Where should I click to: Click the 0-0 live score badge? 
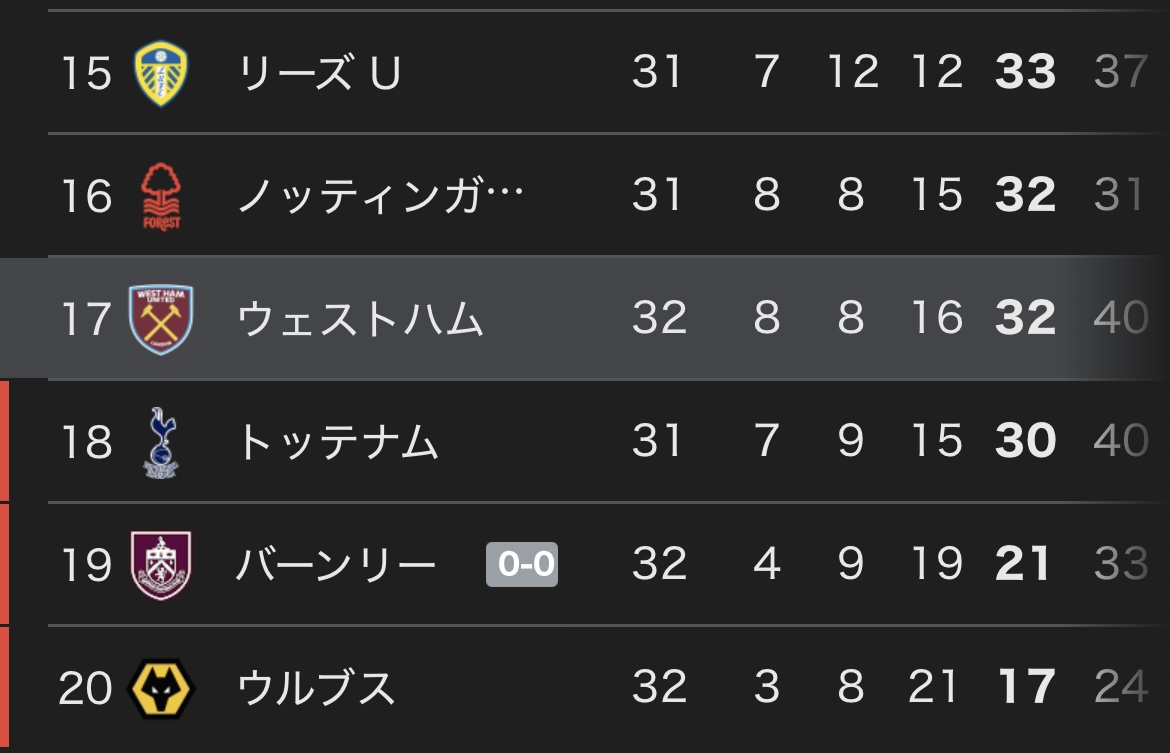(x=522, y=565)
